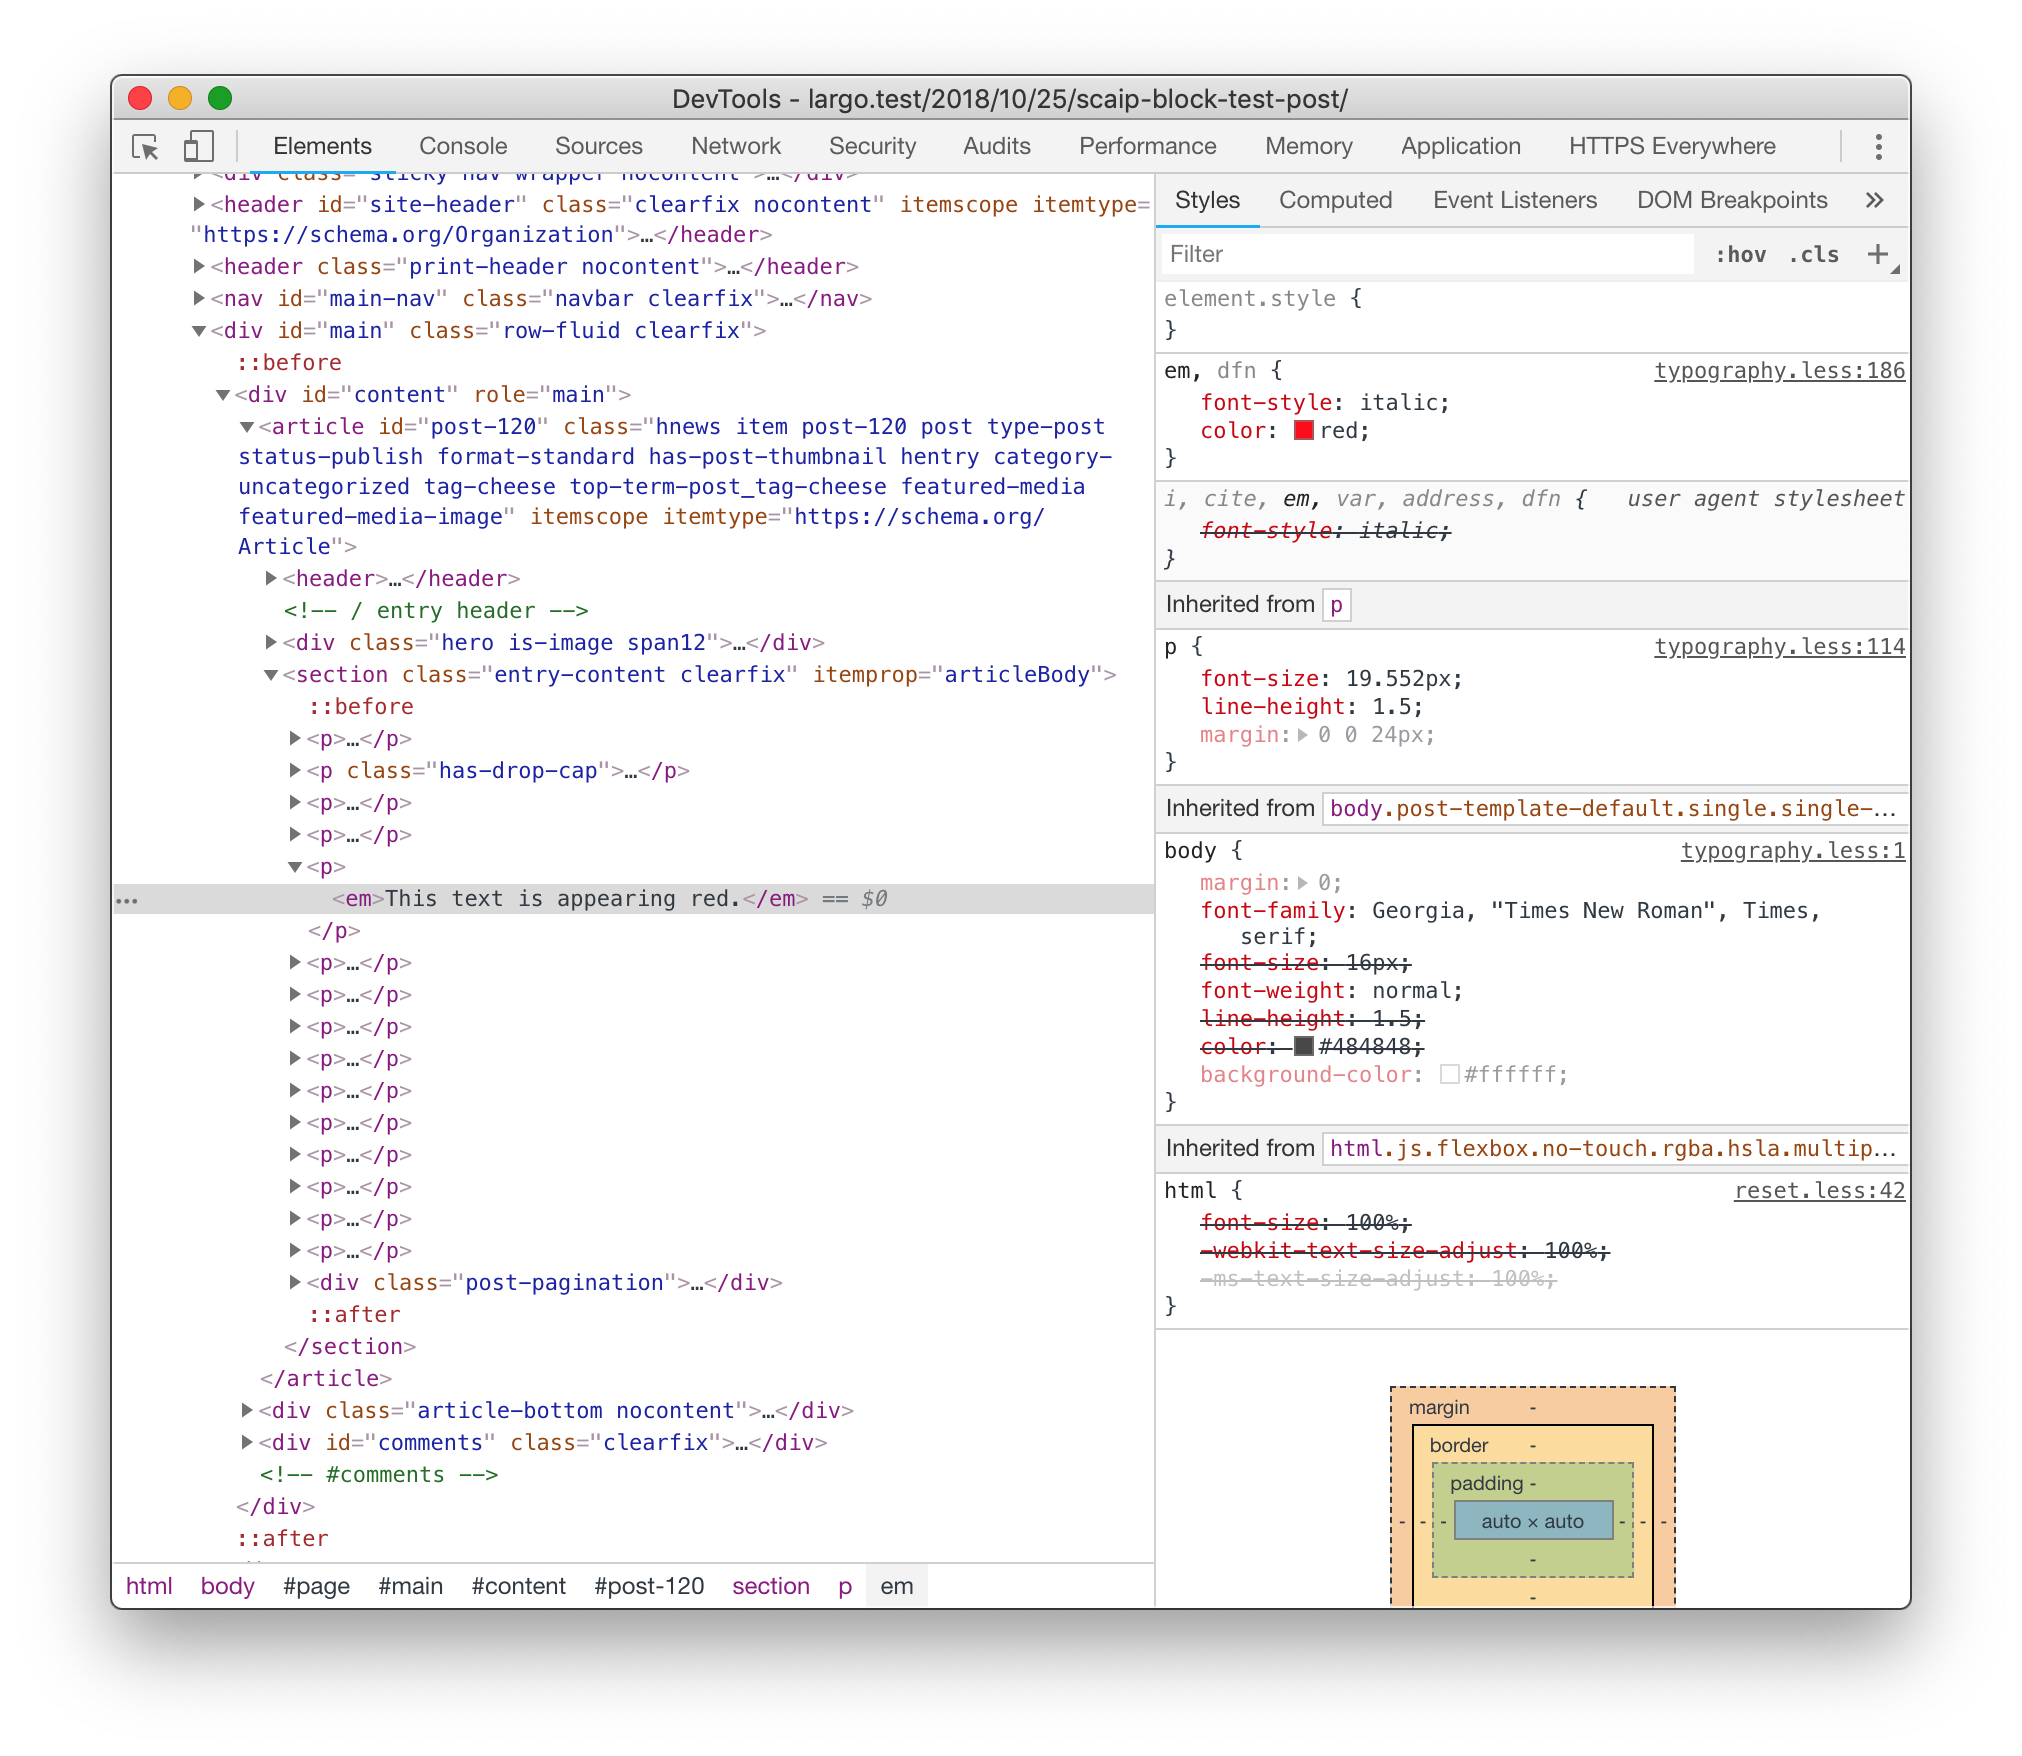The image size is (2022, 1756).
Task: Click the new style rule plus icon
Action: tap(1877, 254)
